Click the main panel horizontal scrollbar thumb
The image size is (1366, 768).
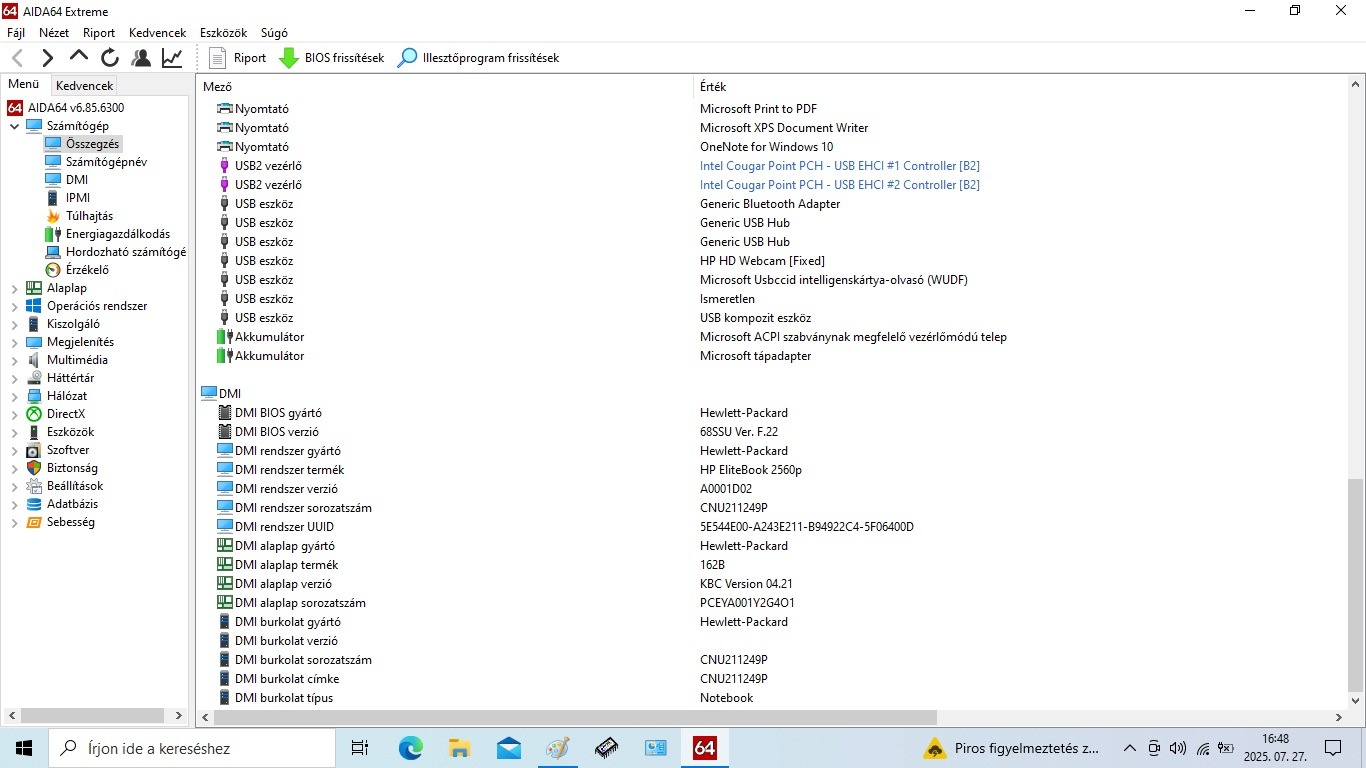point(575,717)
